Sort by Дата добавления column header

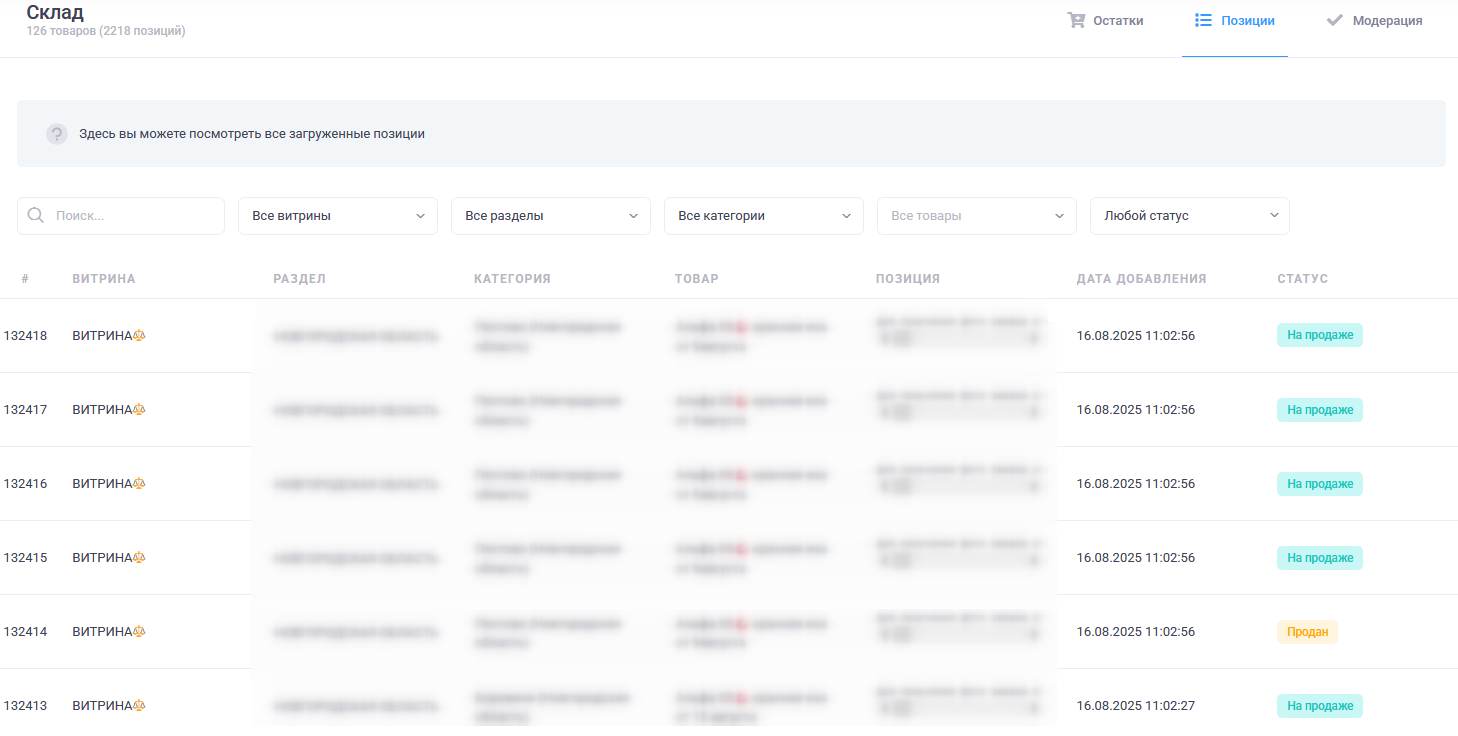click(1142, 279)
